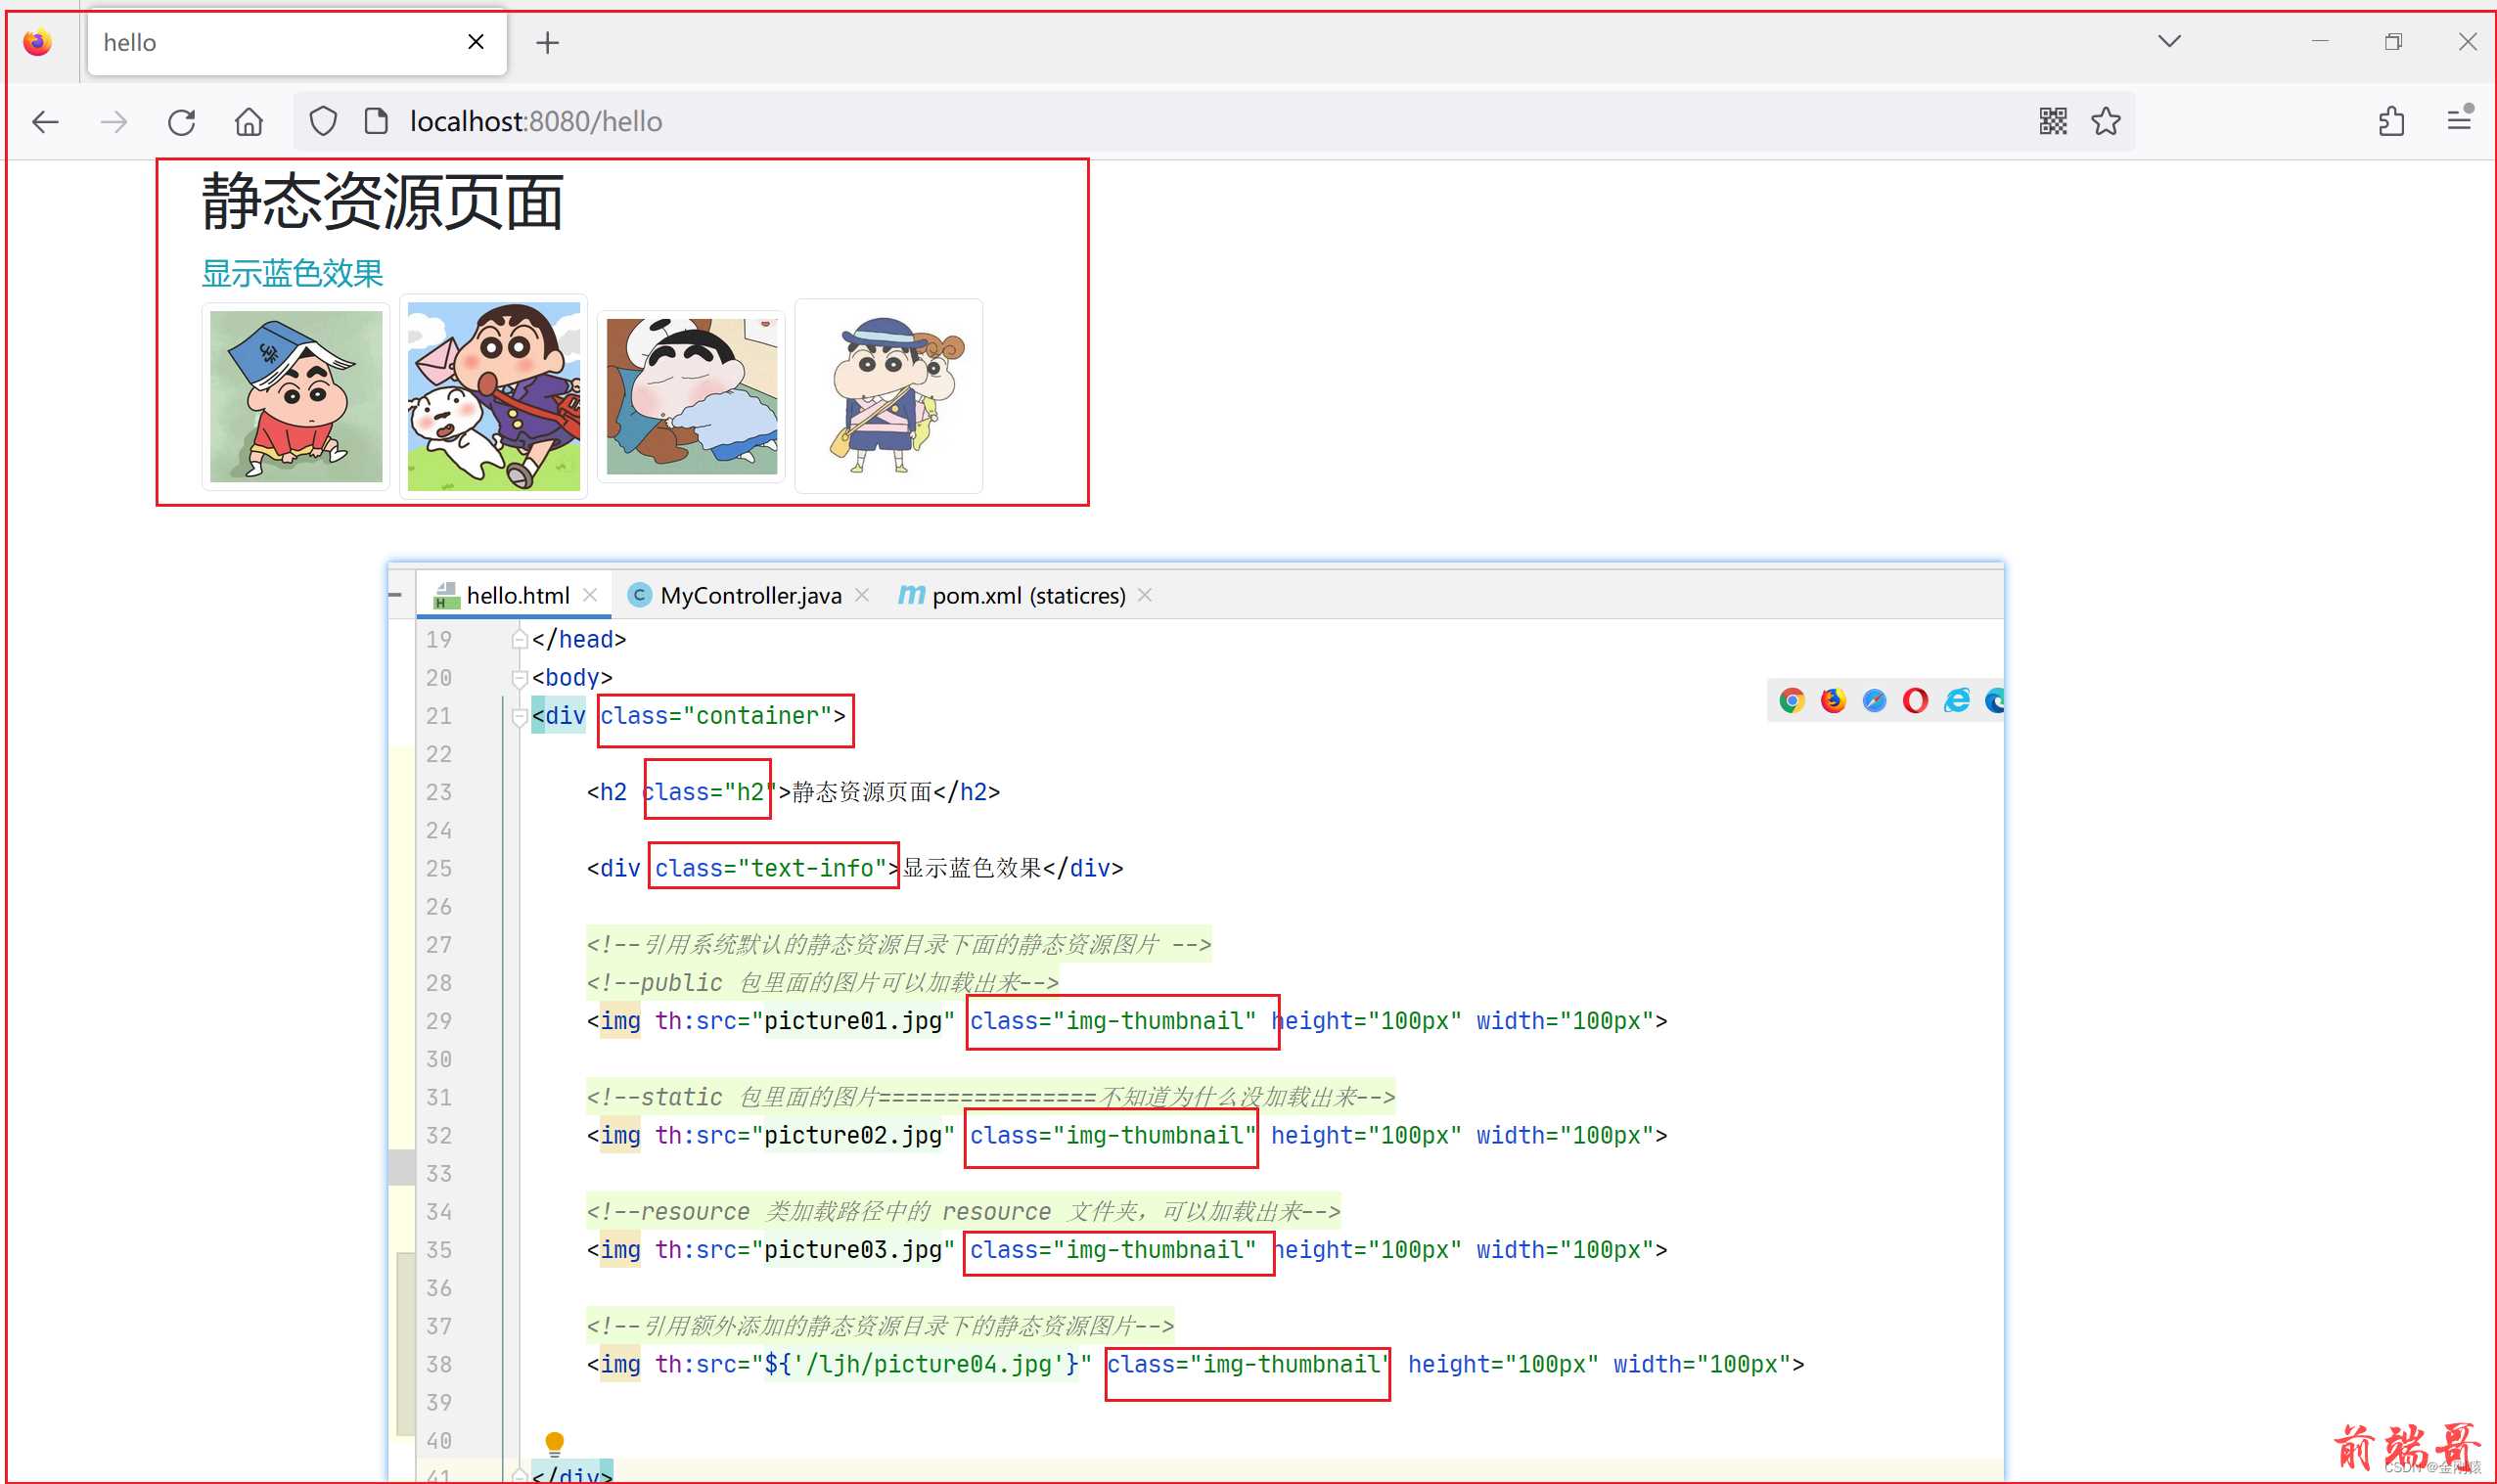Select the hello browser tab
The width and height of the screenshot is (2497, 1484).
(x=297, y=43)
